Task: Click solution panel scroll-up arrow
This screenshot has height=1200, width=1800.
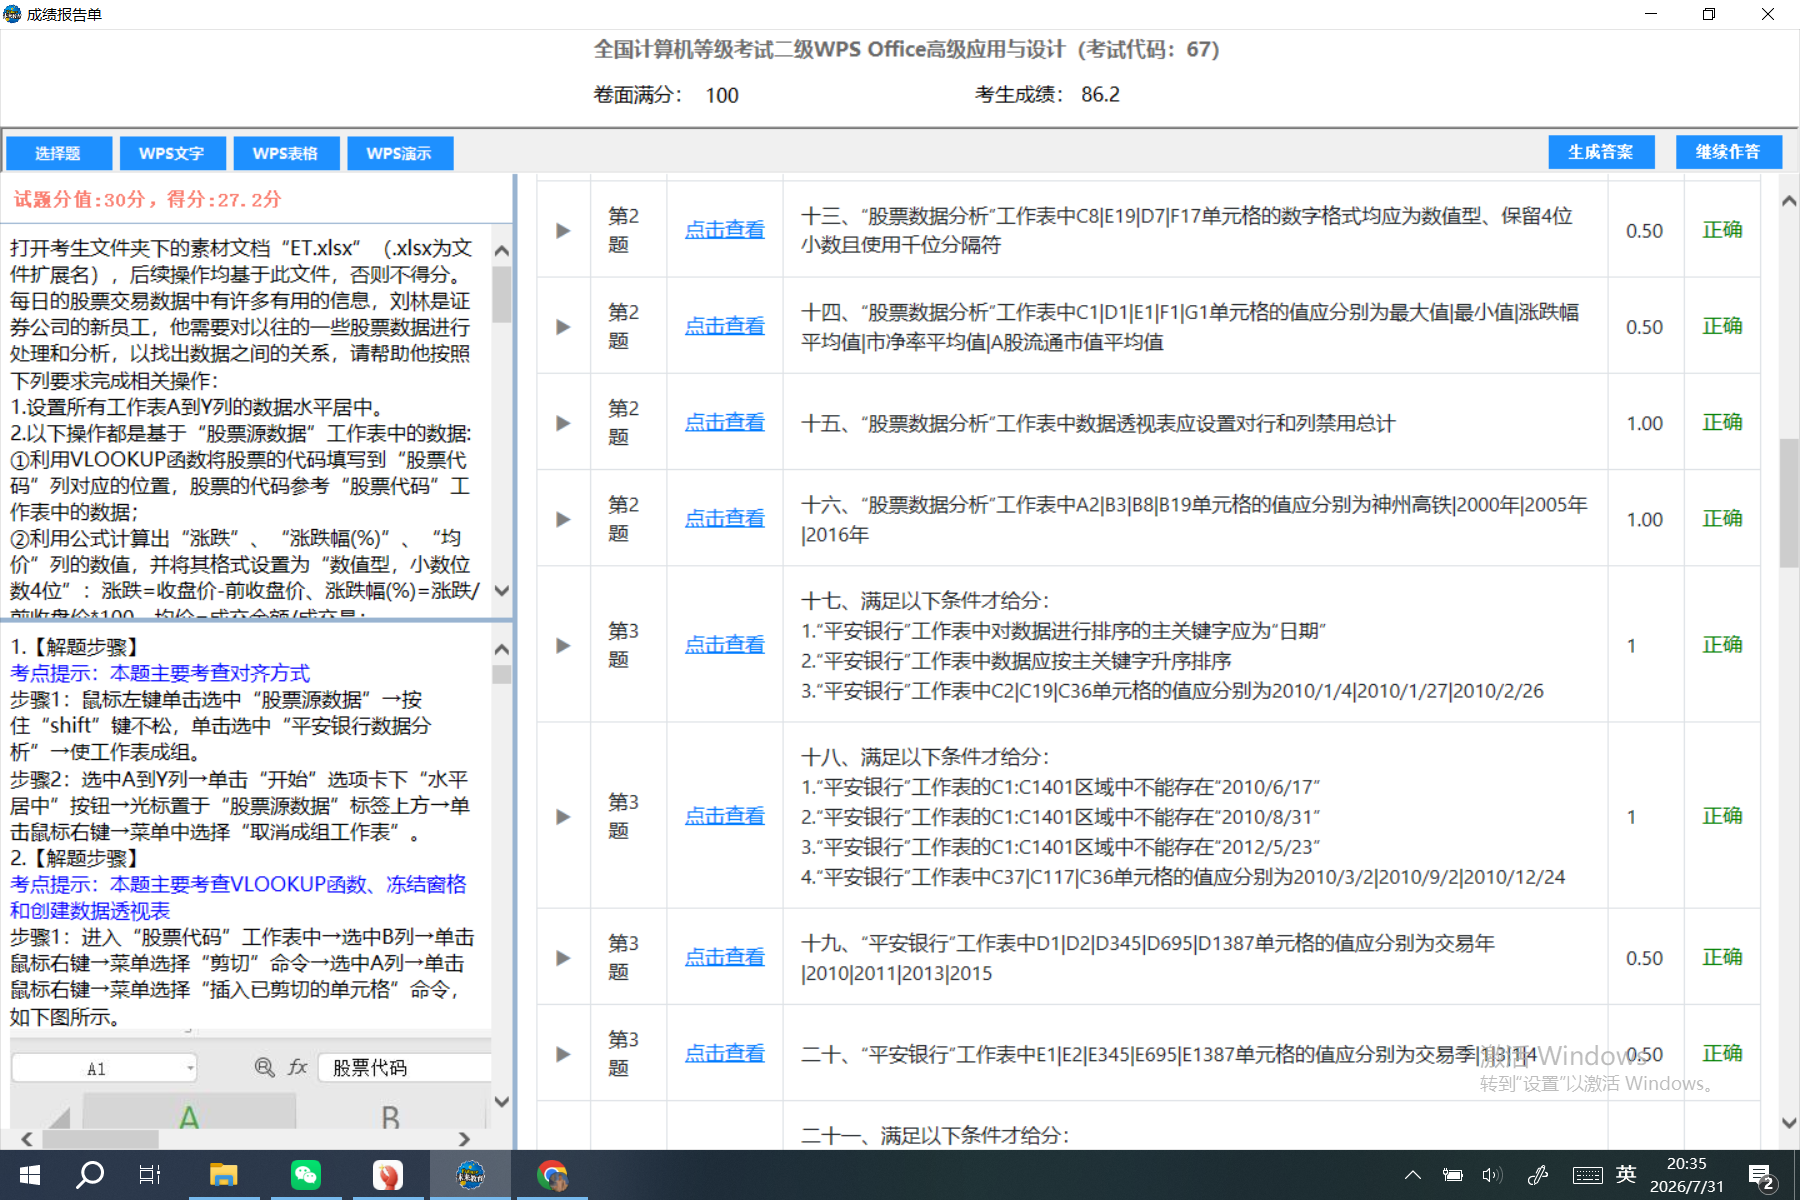Action: (x=502, y=649)
